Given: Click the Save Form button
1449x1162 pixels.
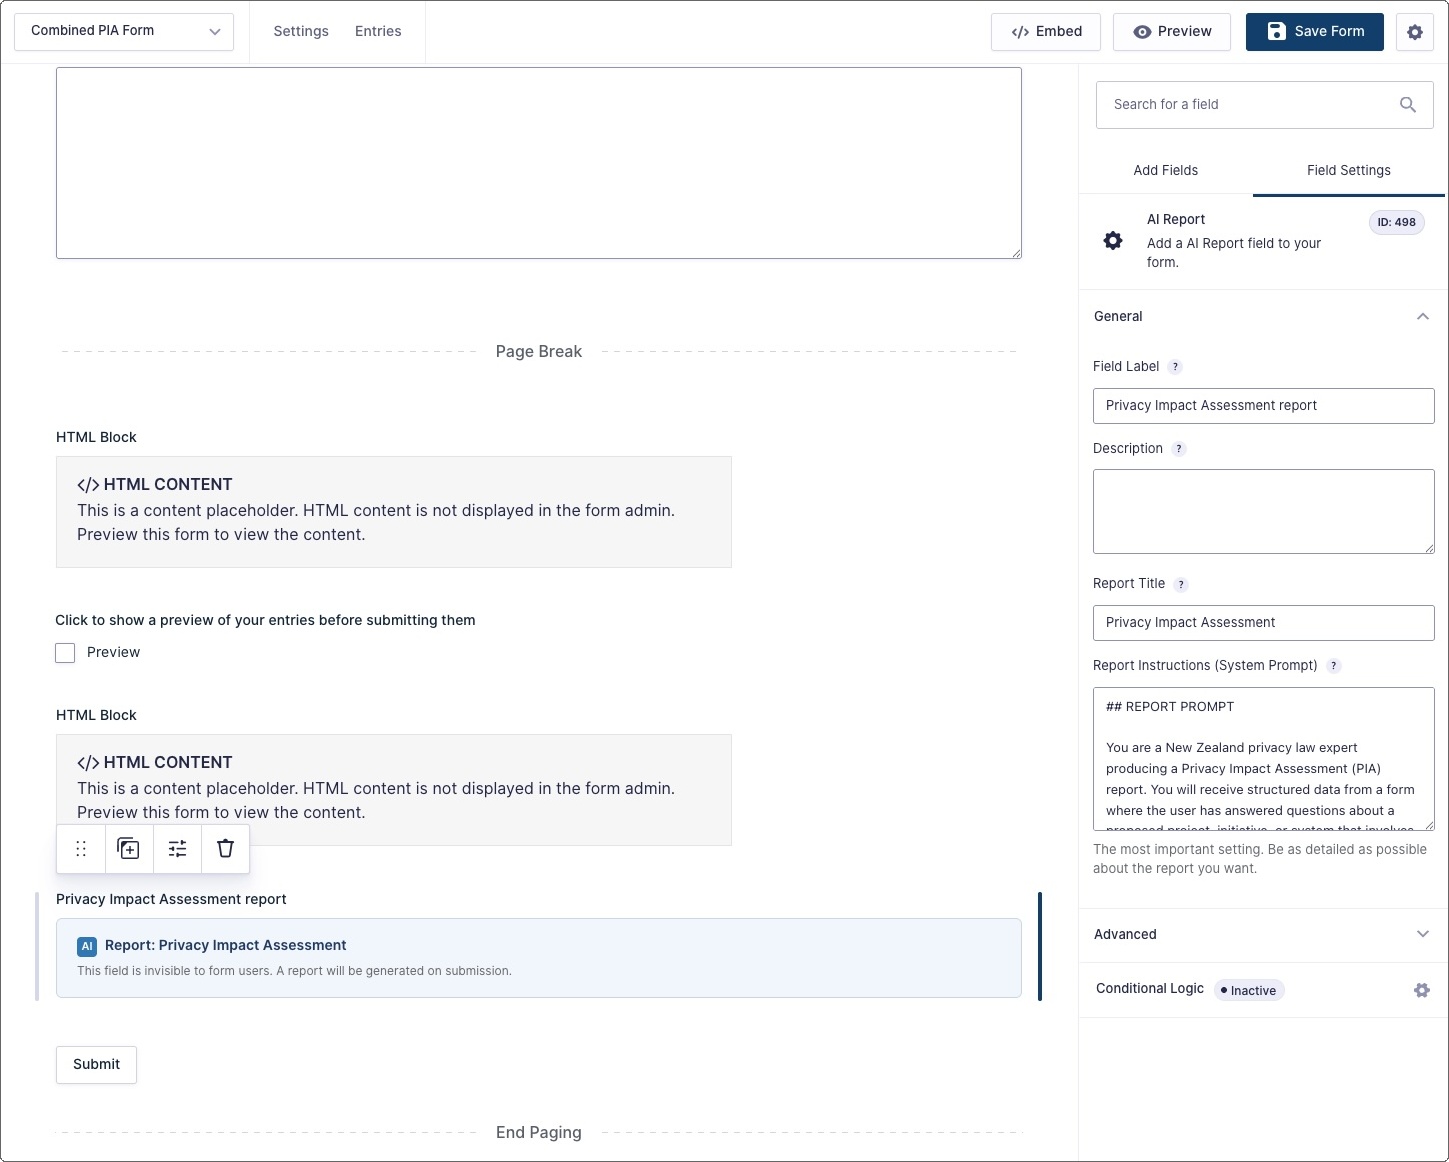Looking at the screenshot, I should [1314, 32].
